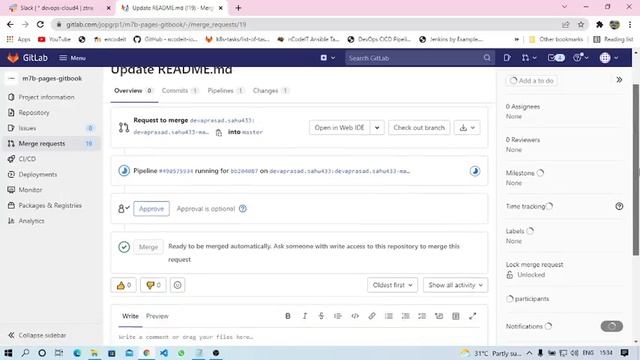Click pipeline stage icon on right
The image size is (640, 360).
(x=475, y=171)
